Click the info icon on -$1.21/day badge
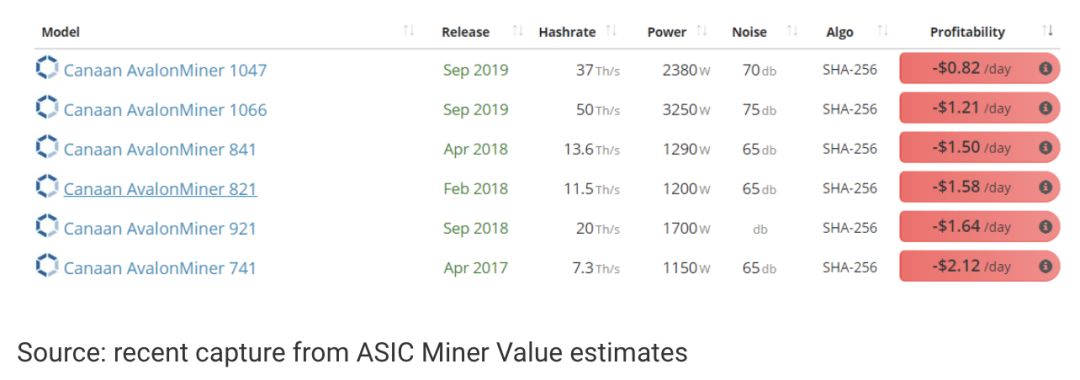This screenshot has width=1080, height=380. pos(1045,108)
